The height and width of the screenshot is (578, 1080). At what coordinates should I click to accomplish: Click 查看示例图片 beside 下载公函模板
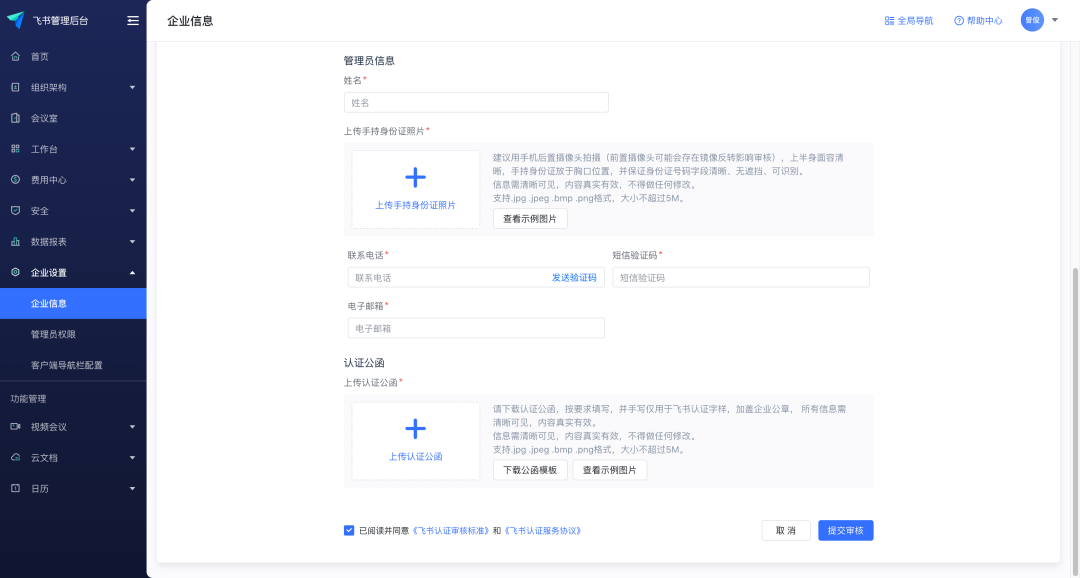tap(610, 470)
